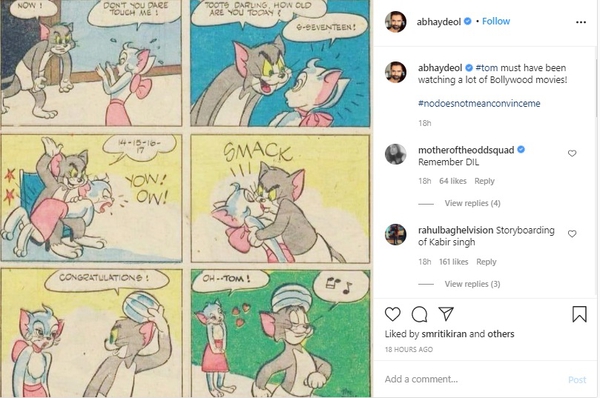Save the post with the bookmark icon
600x398 pixels.
coord(579,314)
